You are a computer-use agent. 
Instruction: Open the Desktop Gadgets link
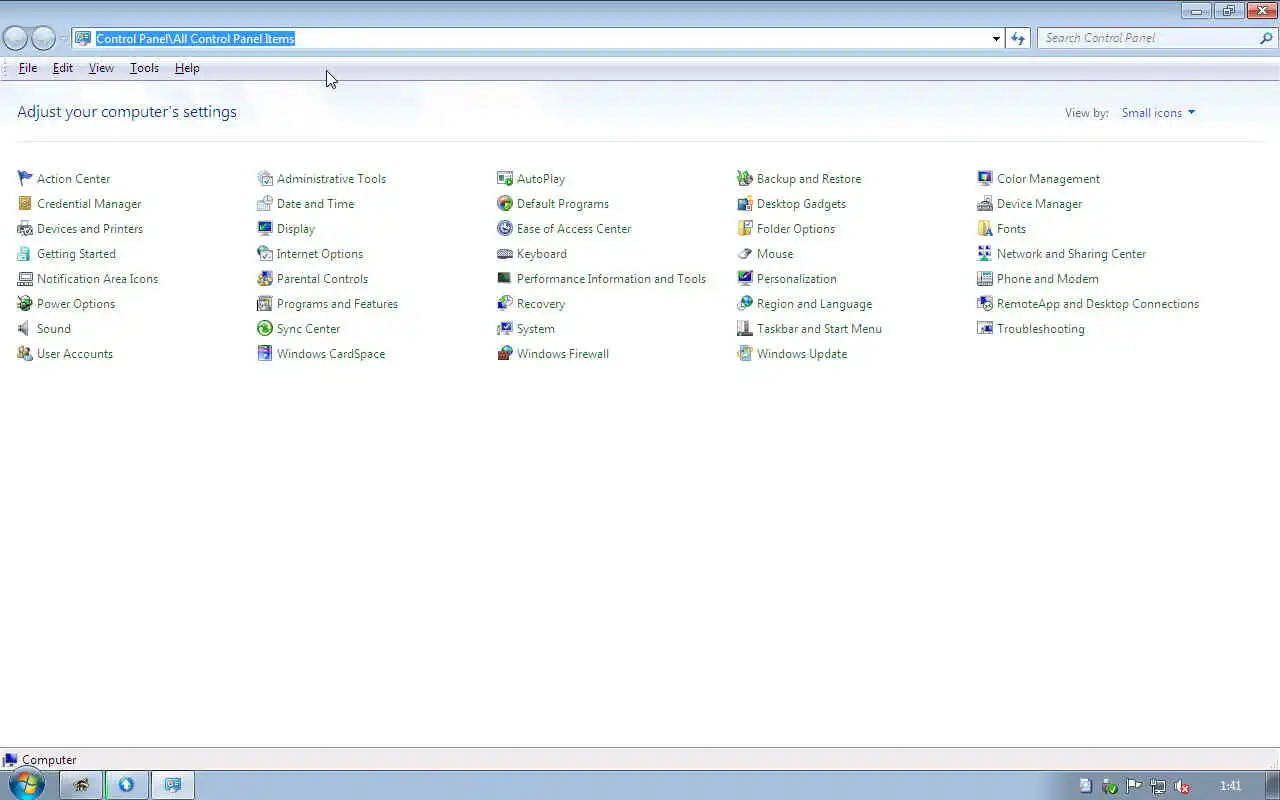click(801, 204)
